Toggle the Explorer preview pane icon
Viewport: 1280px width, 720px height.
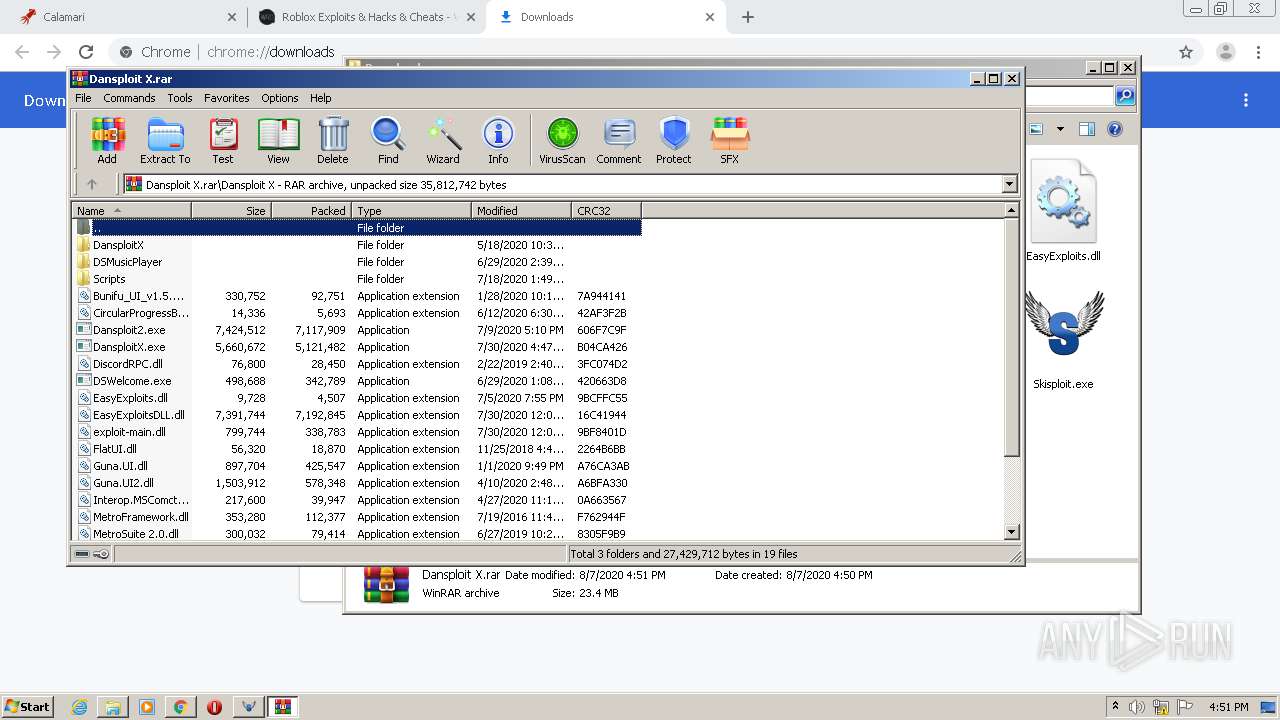[1087, 129]
